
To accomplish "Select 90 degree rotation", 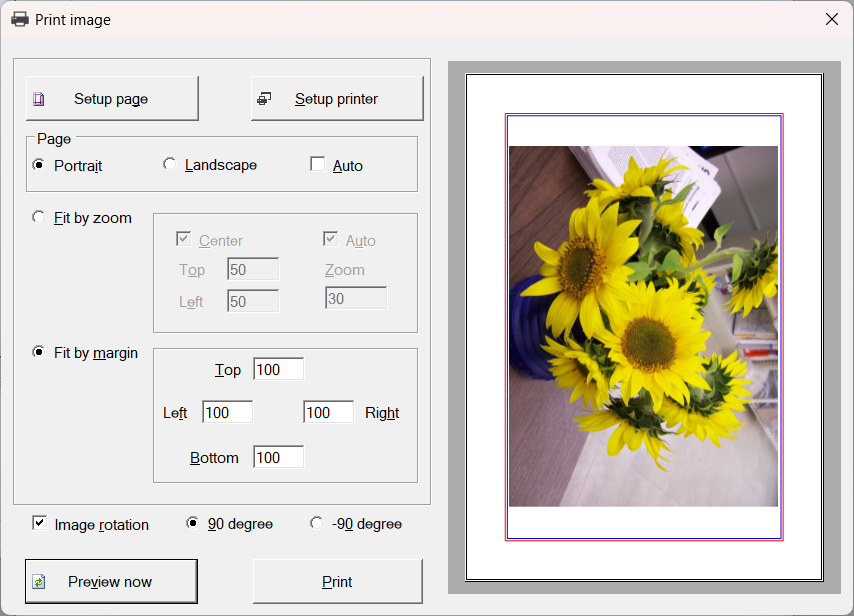I will (x=193, y=523).
